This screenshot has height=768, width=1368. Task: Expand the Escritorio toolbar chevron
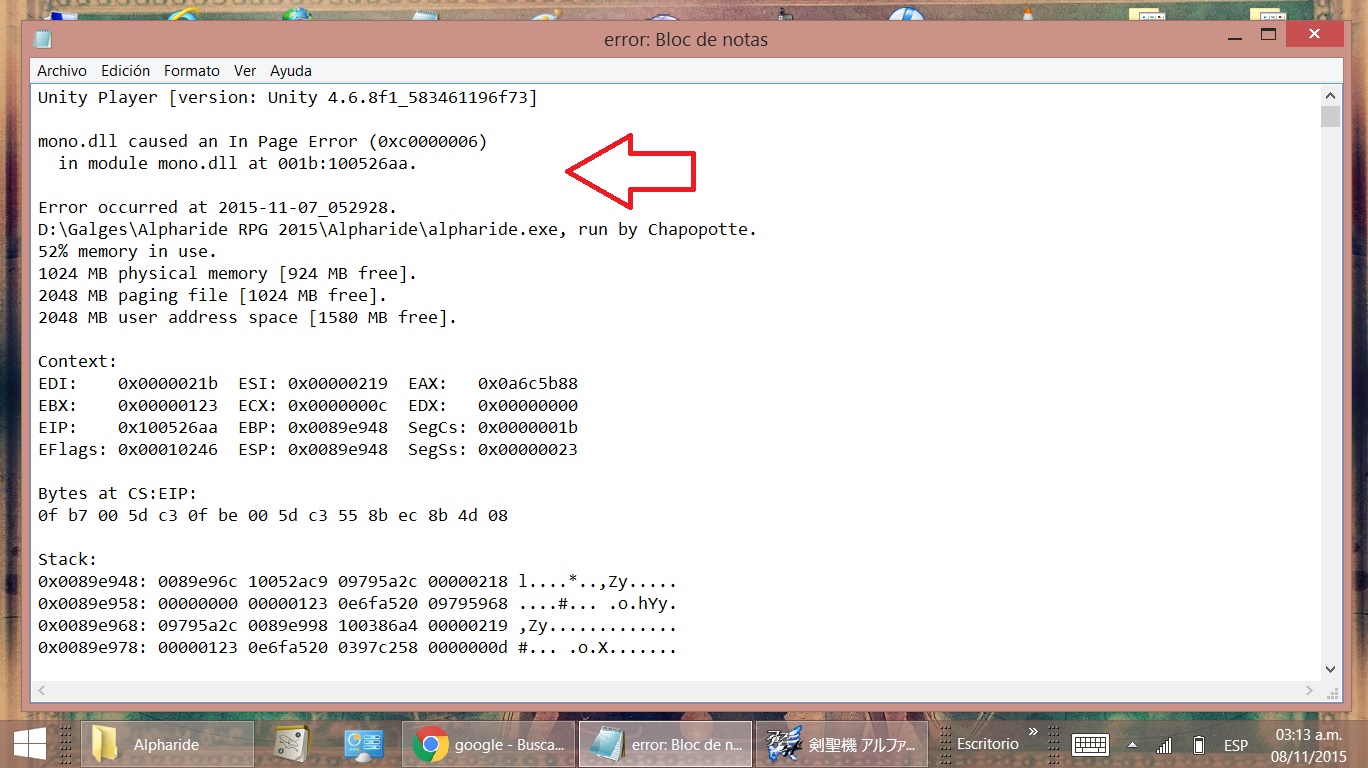tap(1033, 733)
